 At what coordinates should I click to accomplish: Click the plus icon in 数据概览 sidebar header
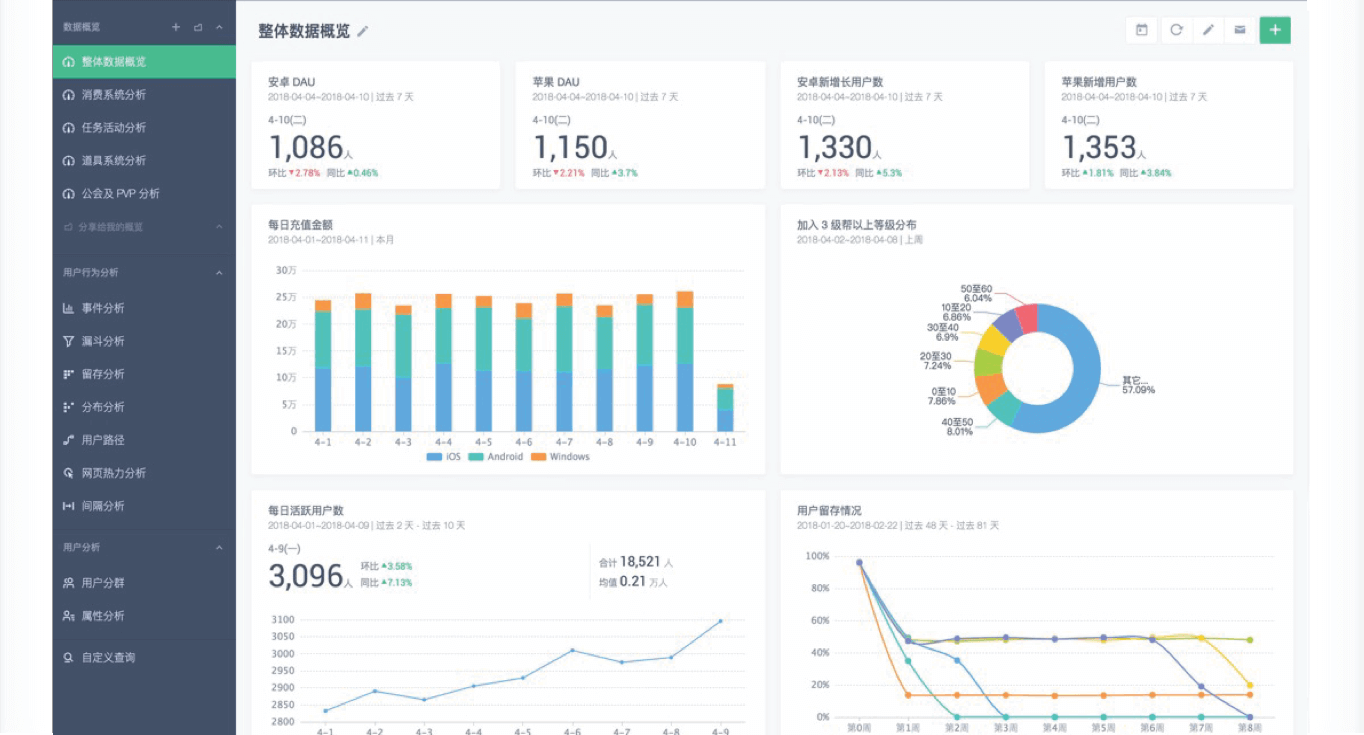[176, 27]
